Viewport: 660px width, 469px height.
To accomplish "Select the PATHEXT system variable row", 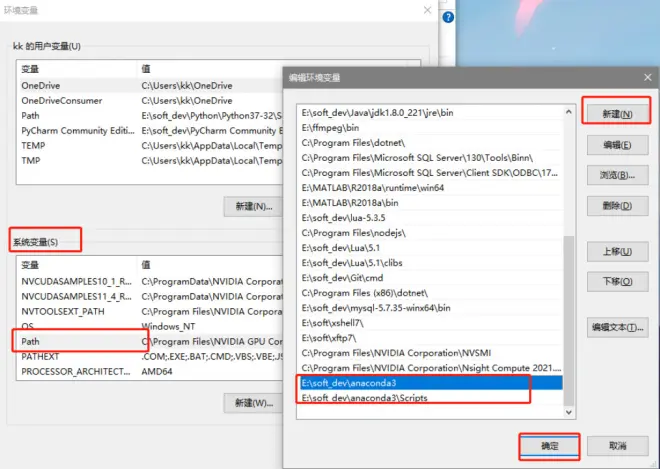I will pos(151,357).
